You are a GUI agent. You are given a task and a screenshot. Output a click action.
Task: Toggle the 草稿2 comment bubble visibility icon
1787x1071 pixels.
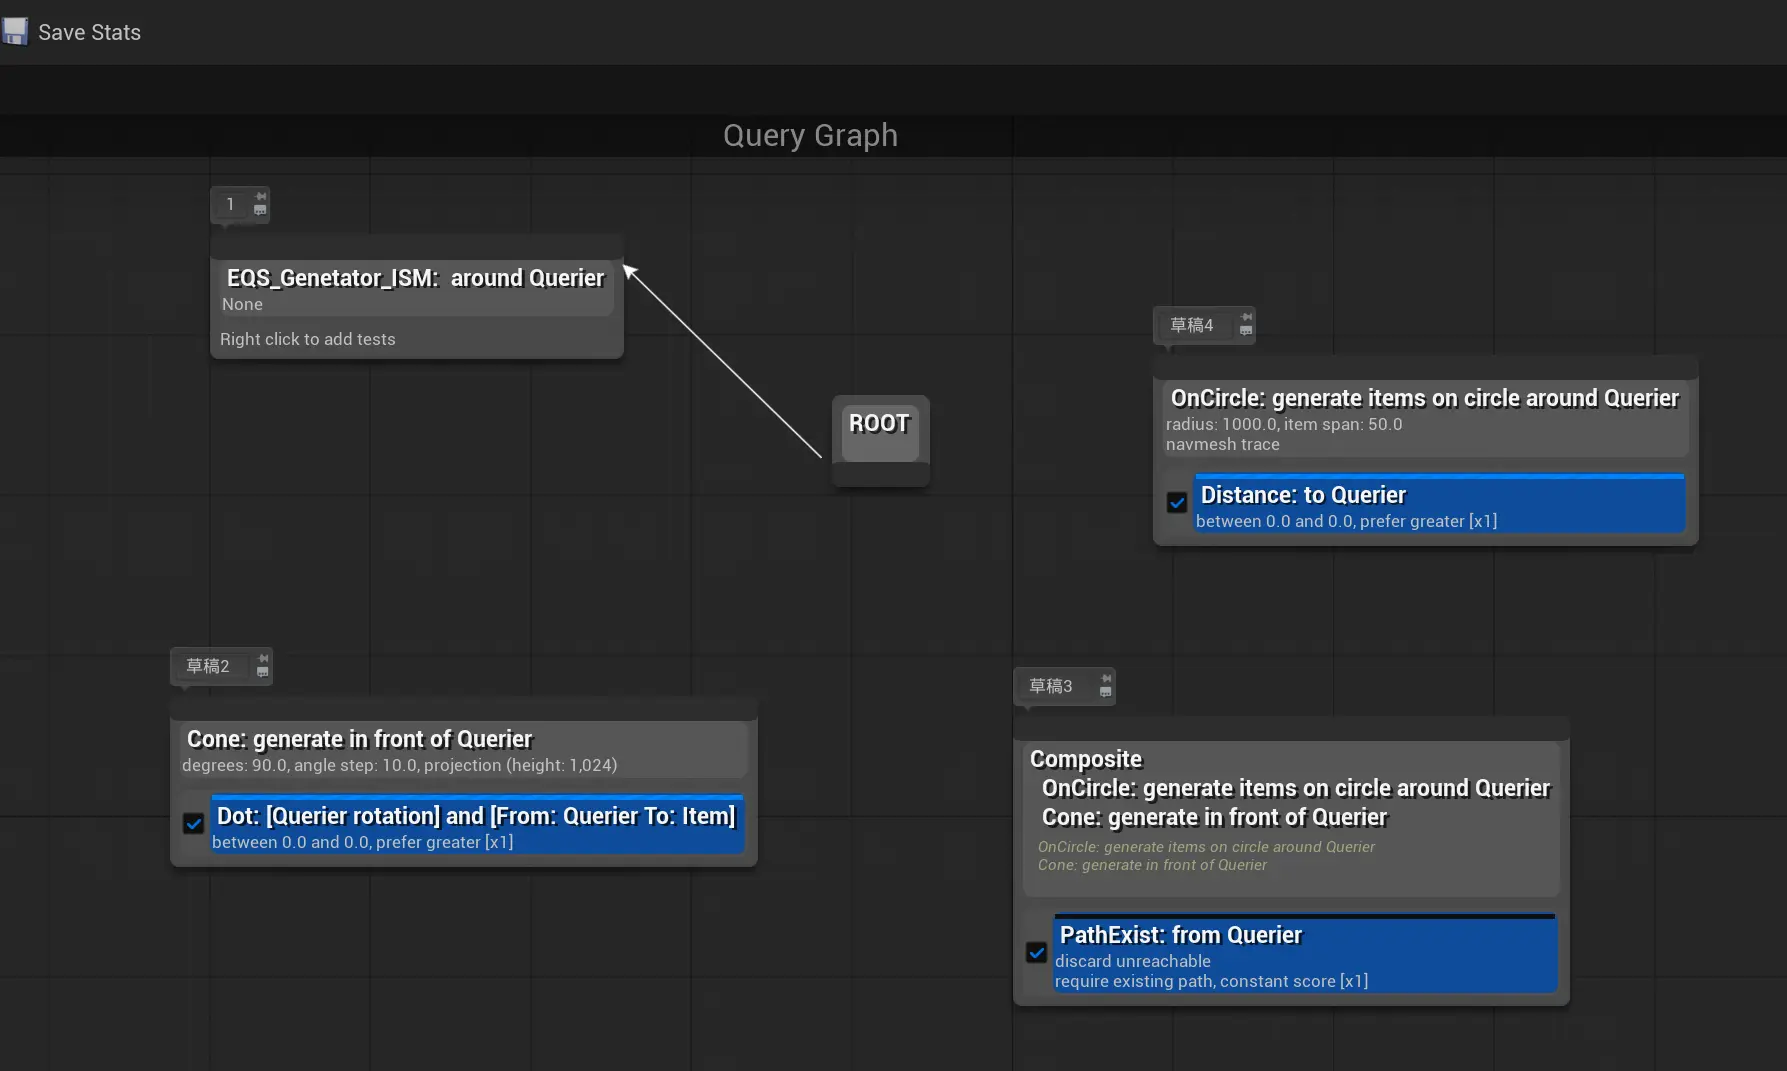[x=263, y=672]
